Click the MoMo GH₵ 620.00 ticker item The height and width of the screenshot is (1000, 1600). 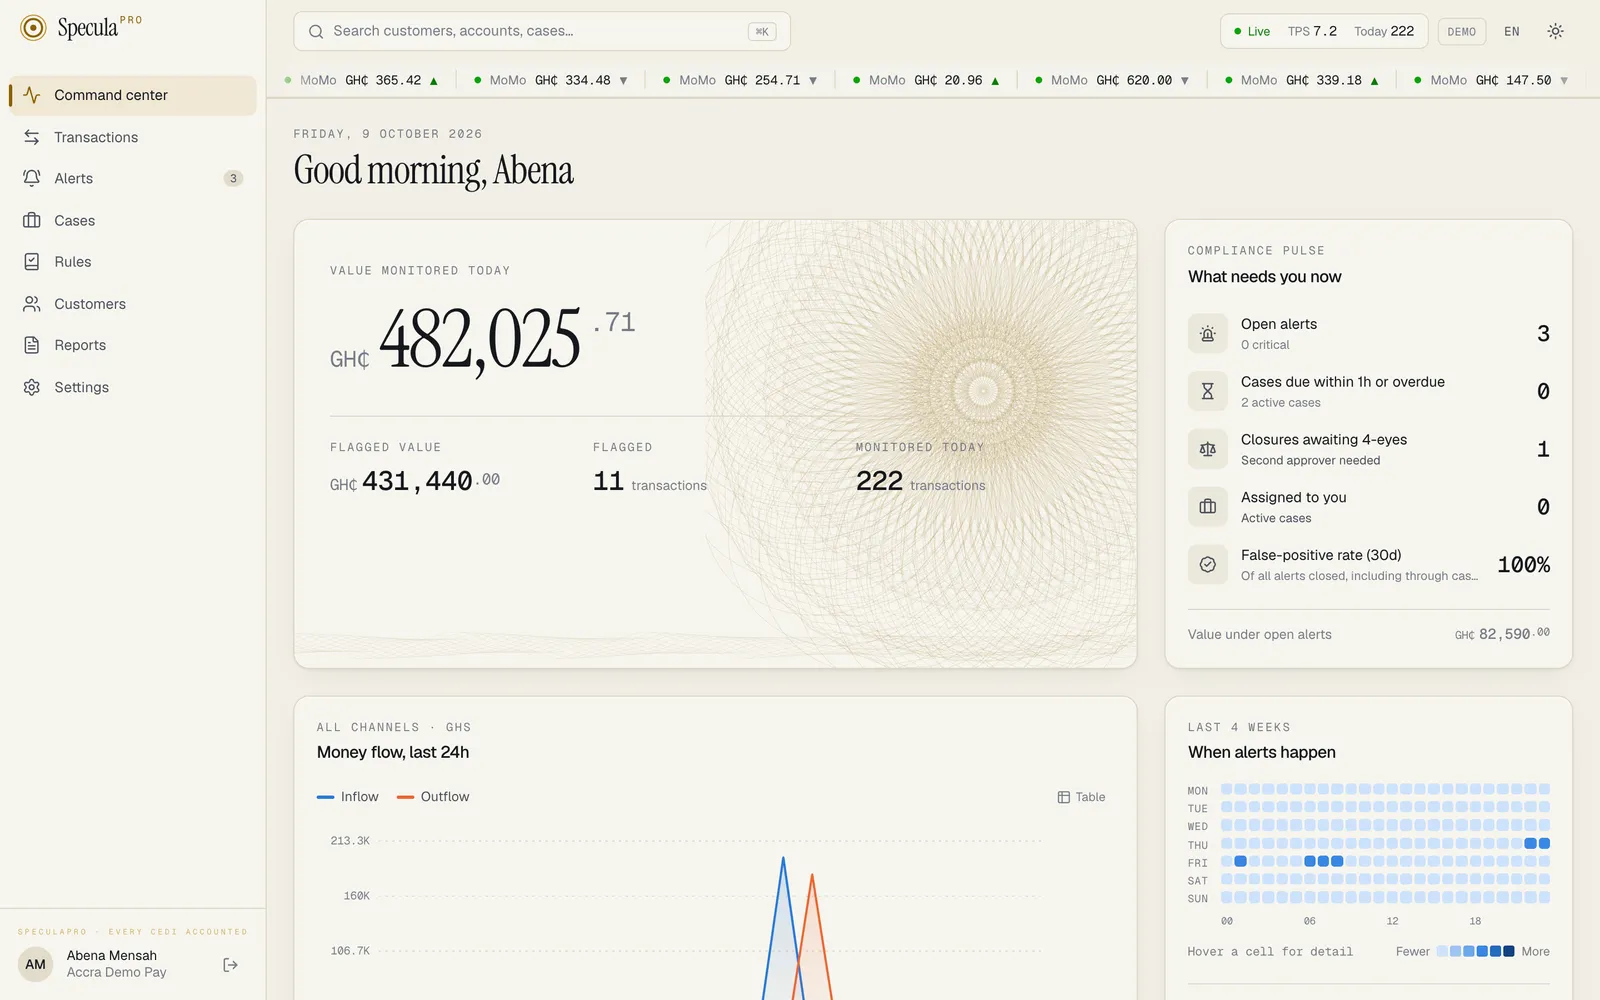pos(1112,80)
